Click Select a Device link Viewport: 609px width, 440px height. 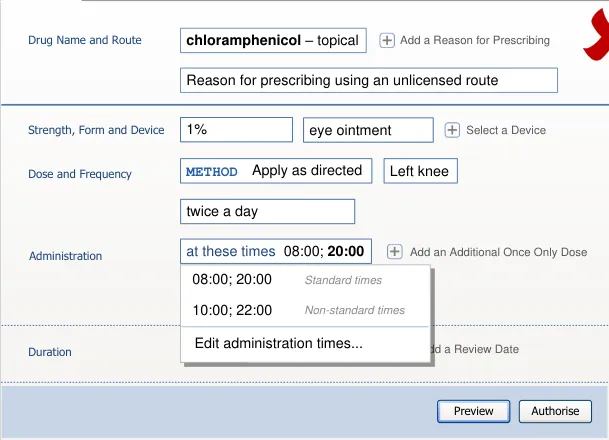click(506, 130)
